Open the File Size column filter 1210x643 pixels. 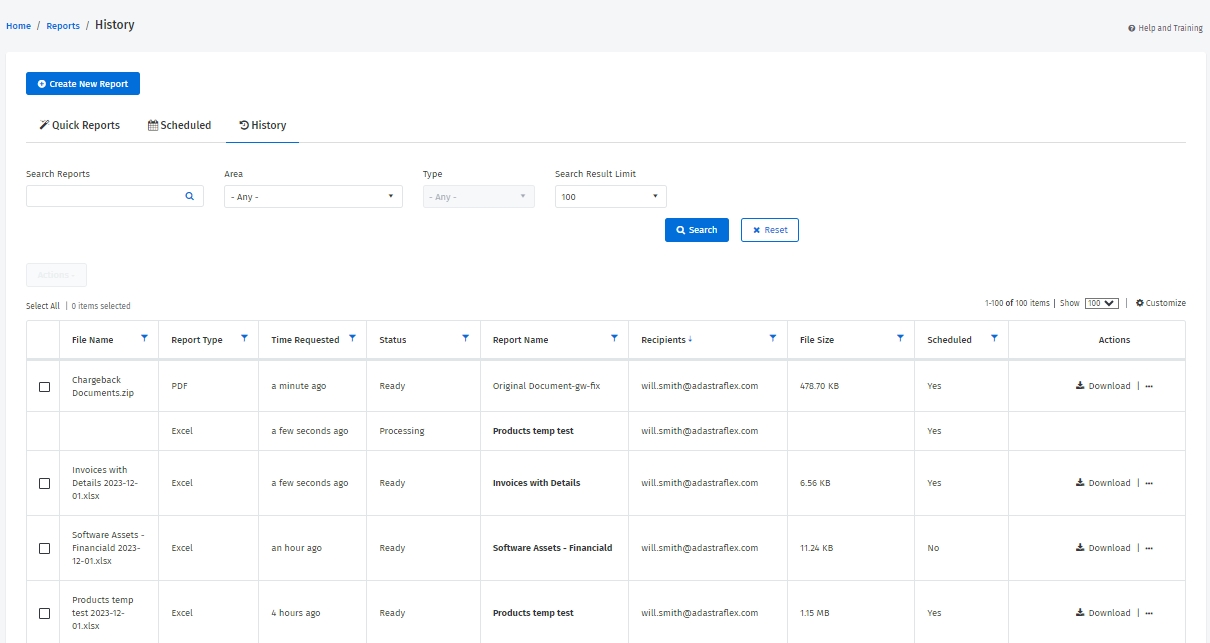(x=900, y=339)
